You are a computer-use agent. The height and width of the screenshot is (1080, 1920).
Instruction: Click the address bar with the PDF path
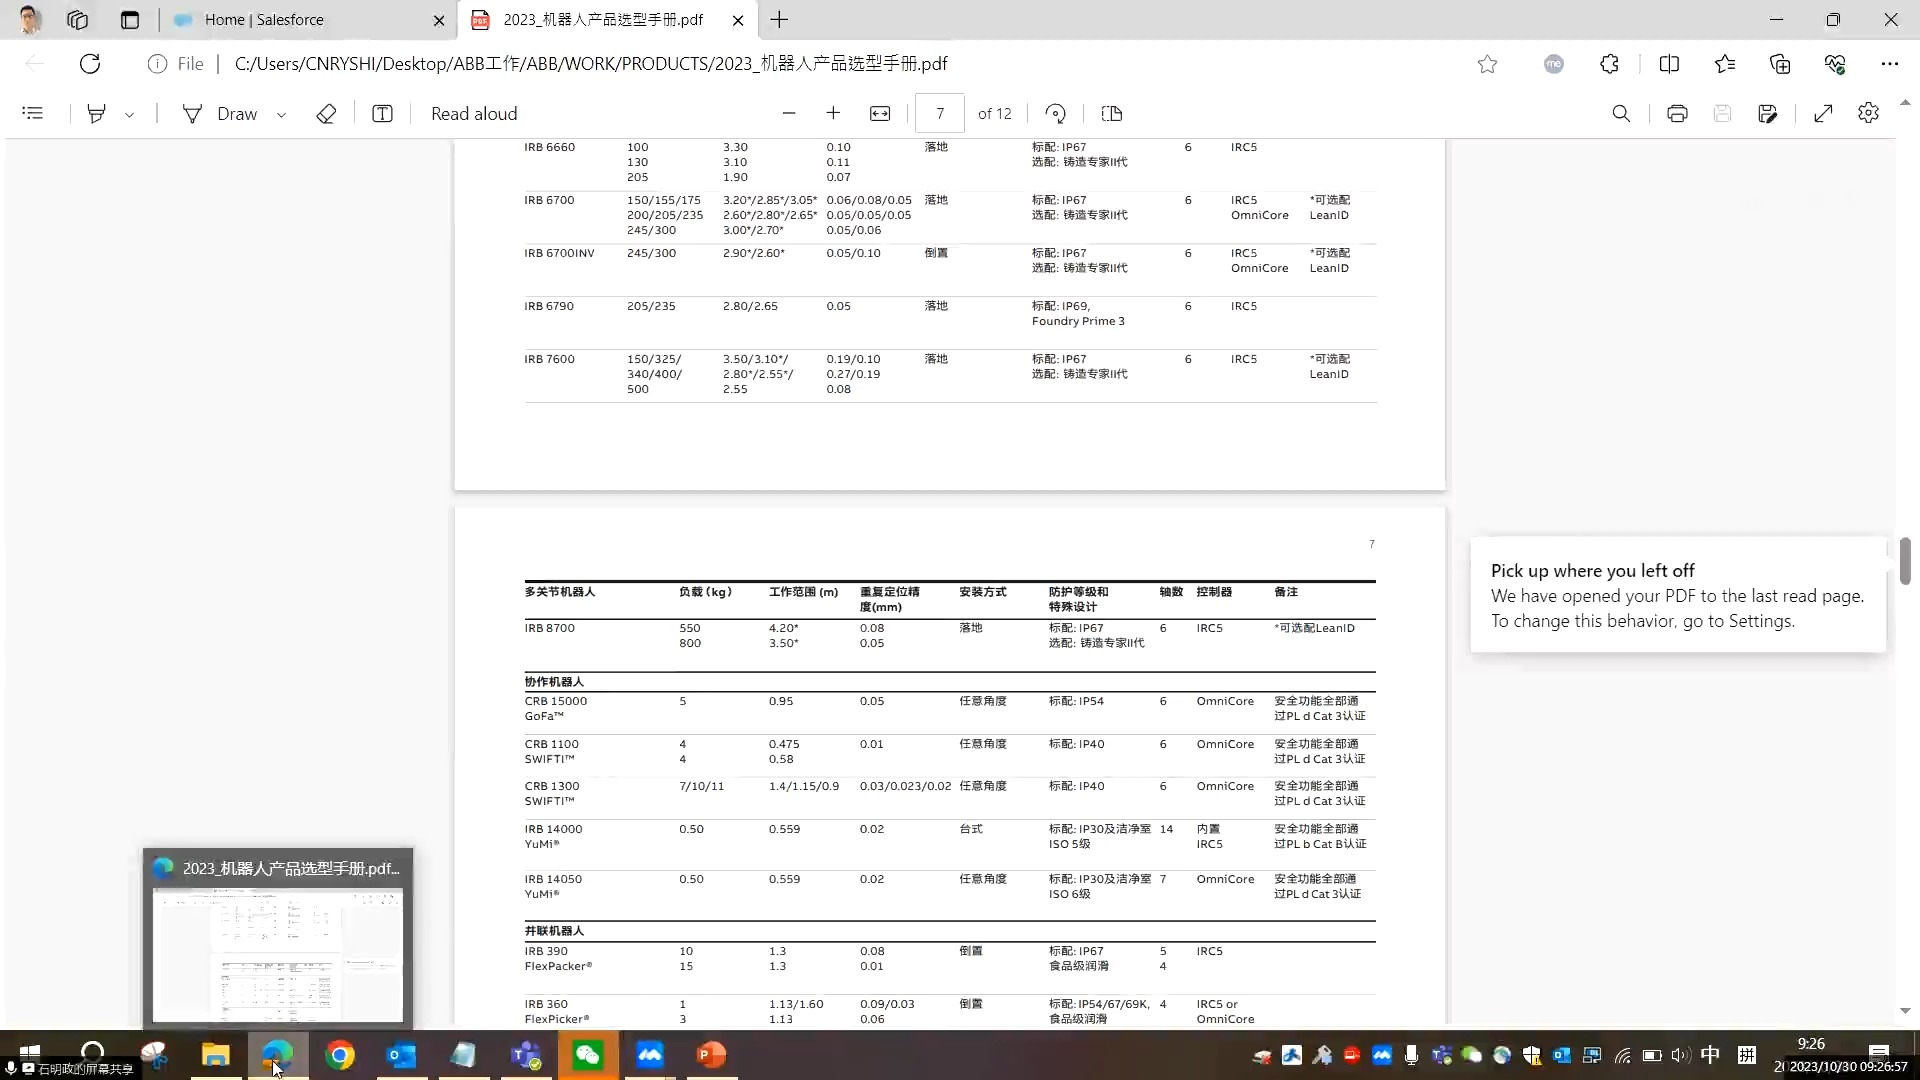590,64
